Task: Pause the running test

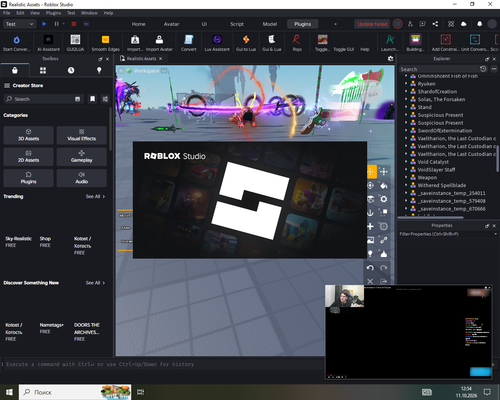Action: [x=56, y=24]
